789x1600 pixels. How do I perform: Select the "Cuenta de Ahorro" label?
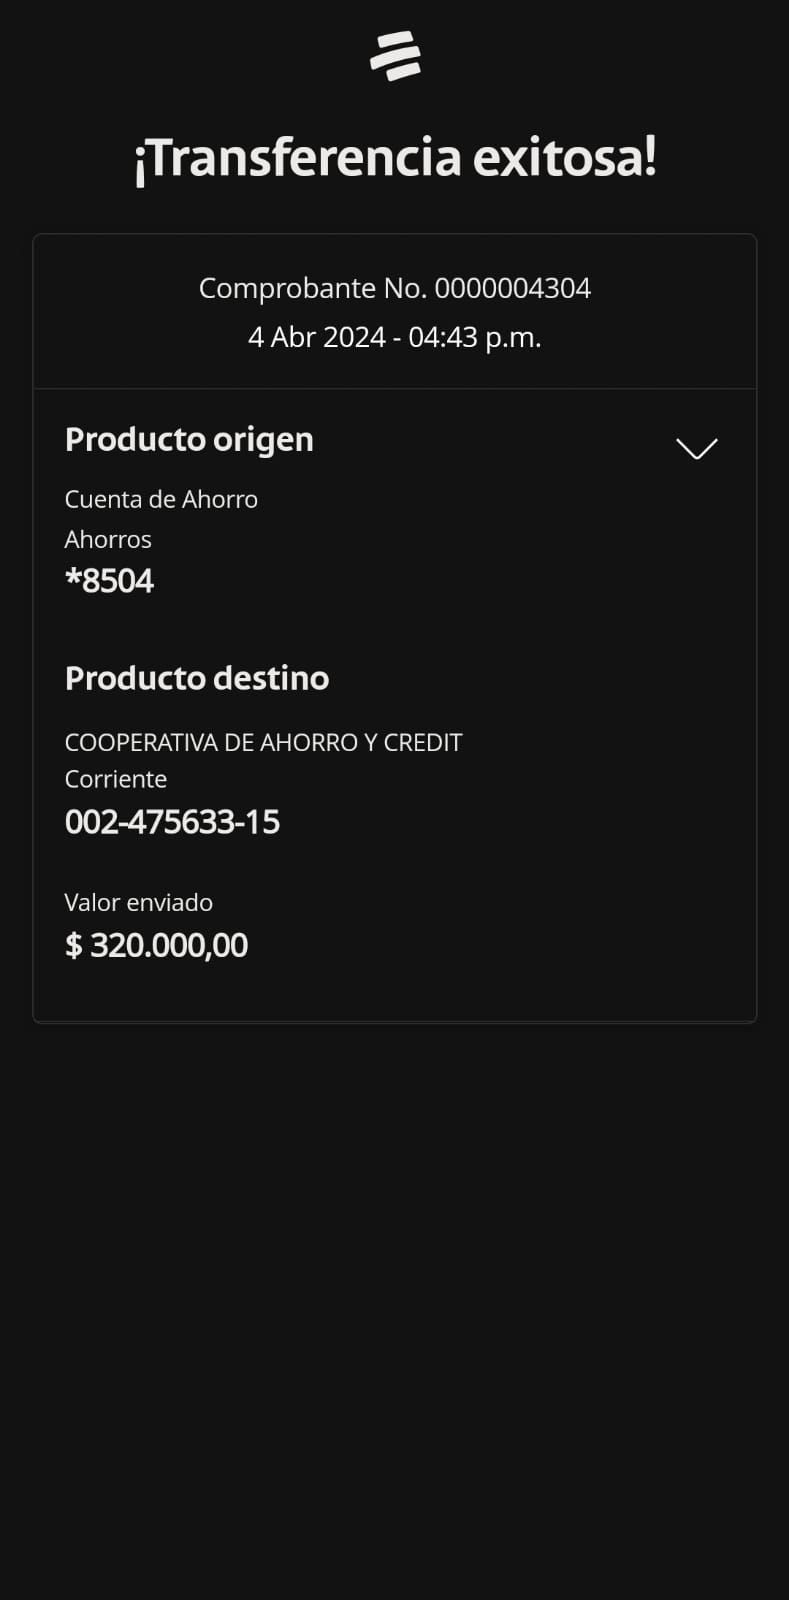(161, 499)
